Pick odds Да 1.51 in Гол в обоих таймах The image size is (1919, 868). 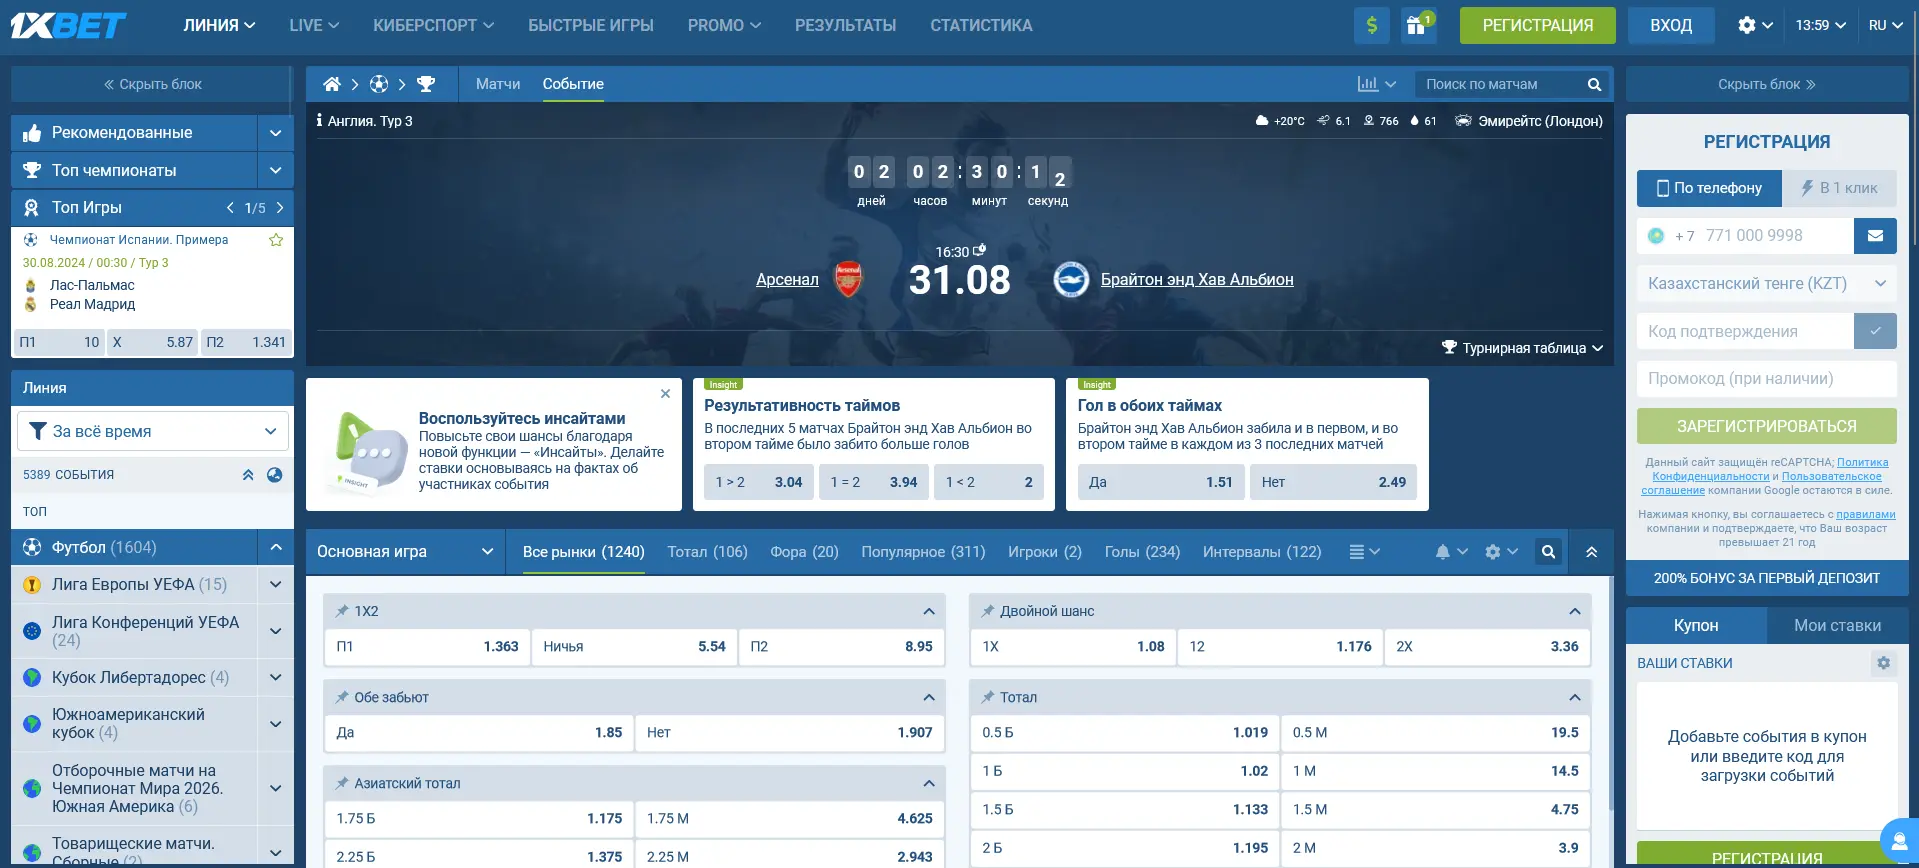[x=1161, y=482]
